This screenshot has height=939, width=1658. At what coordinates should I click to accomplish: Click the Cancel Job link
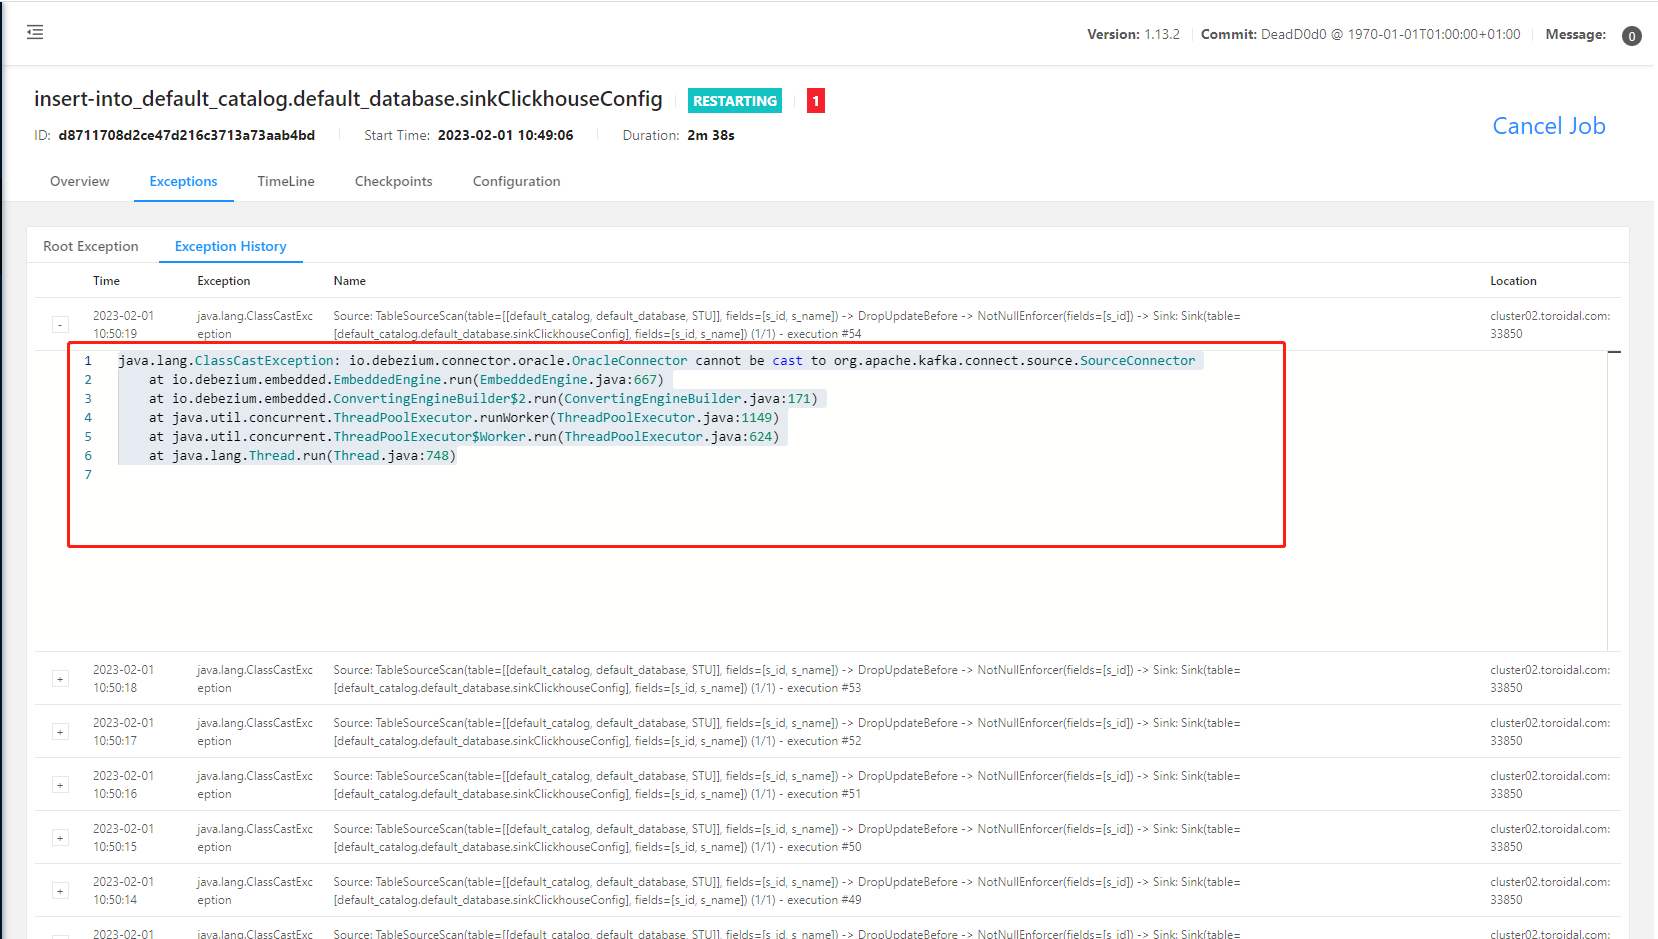click(x=1548, y=126)
